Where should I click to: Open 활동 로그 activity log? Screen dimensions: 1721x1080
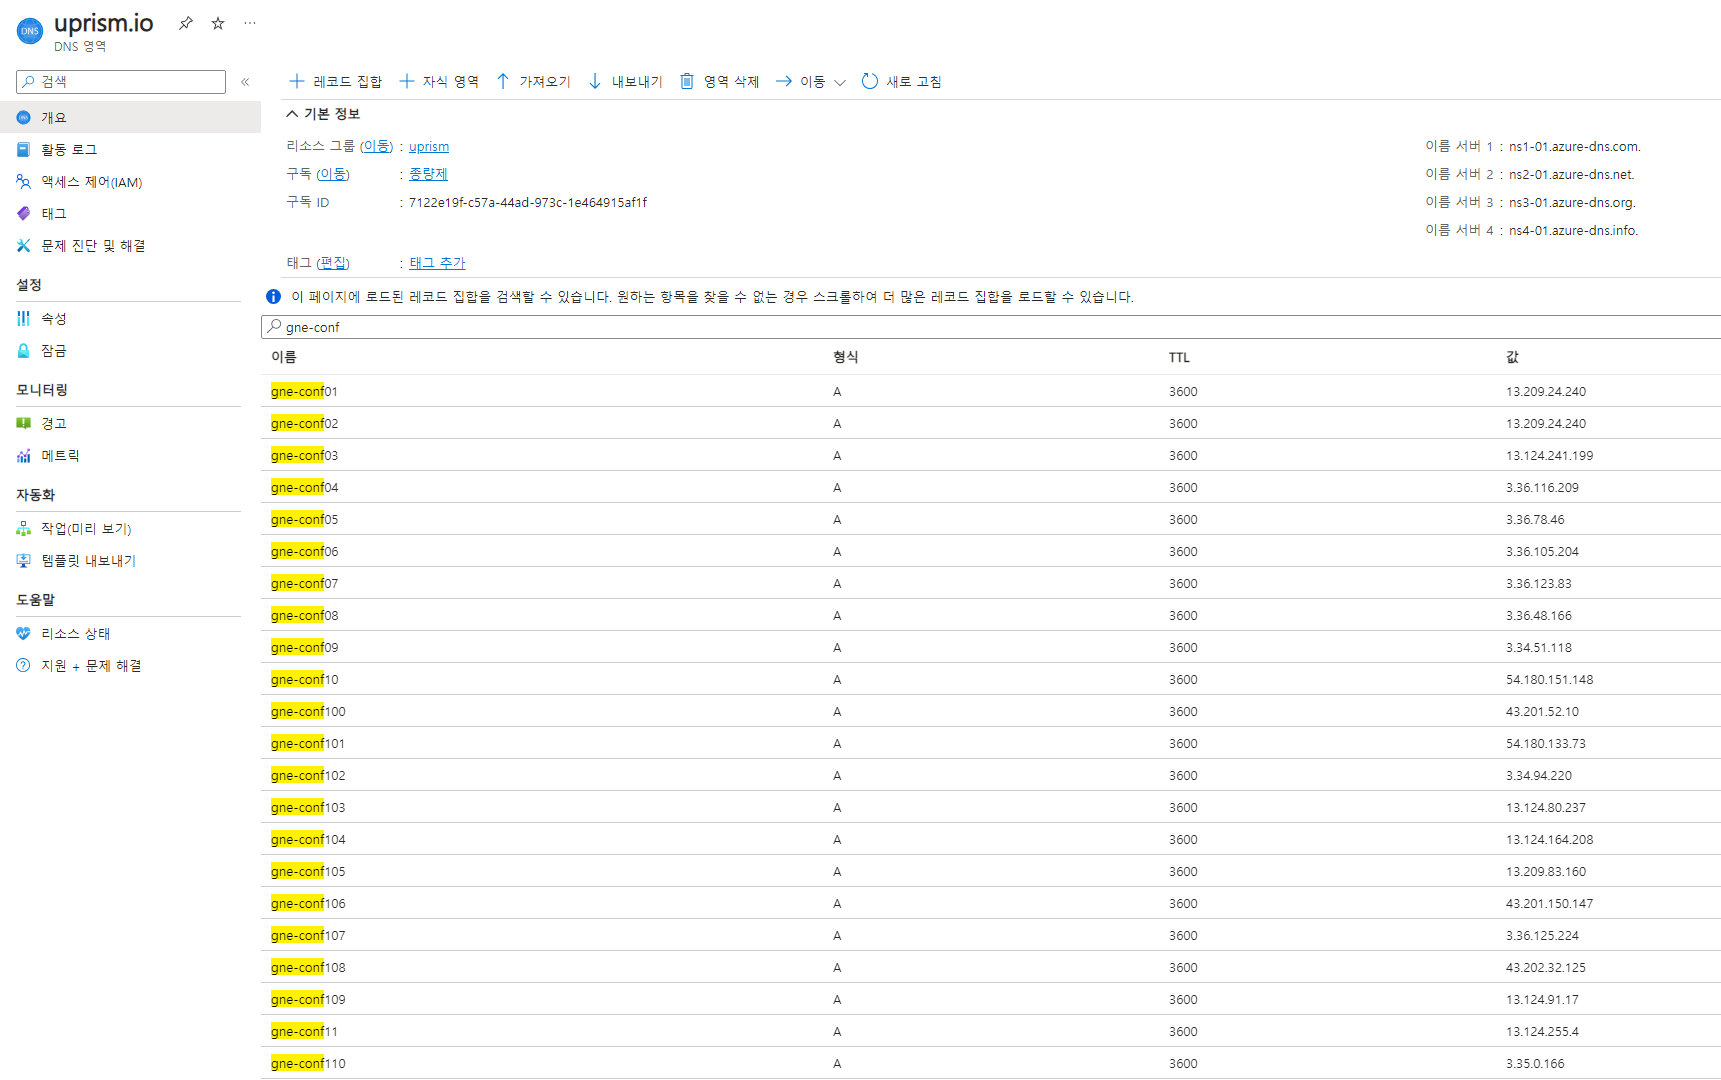pos(130,149)
